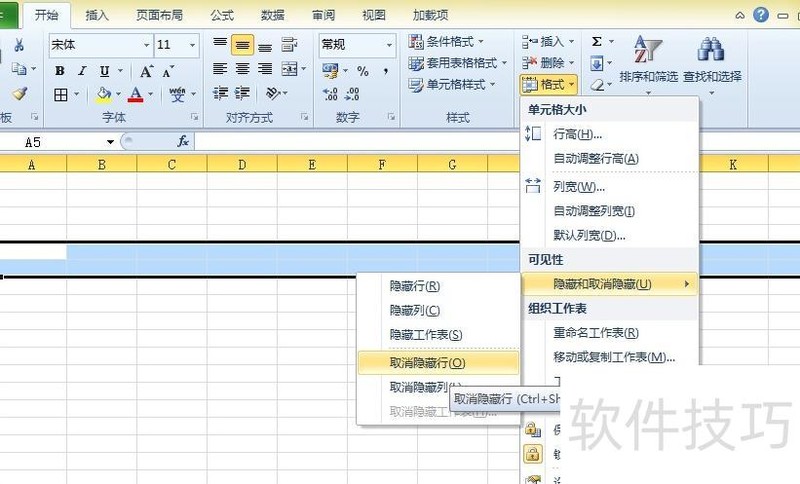The height and width of the screenshot is (484, 800).
Task: Switch to the 插入 ribbon tab
Action: (97, 15)
